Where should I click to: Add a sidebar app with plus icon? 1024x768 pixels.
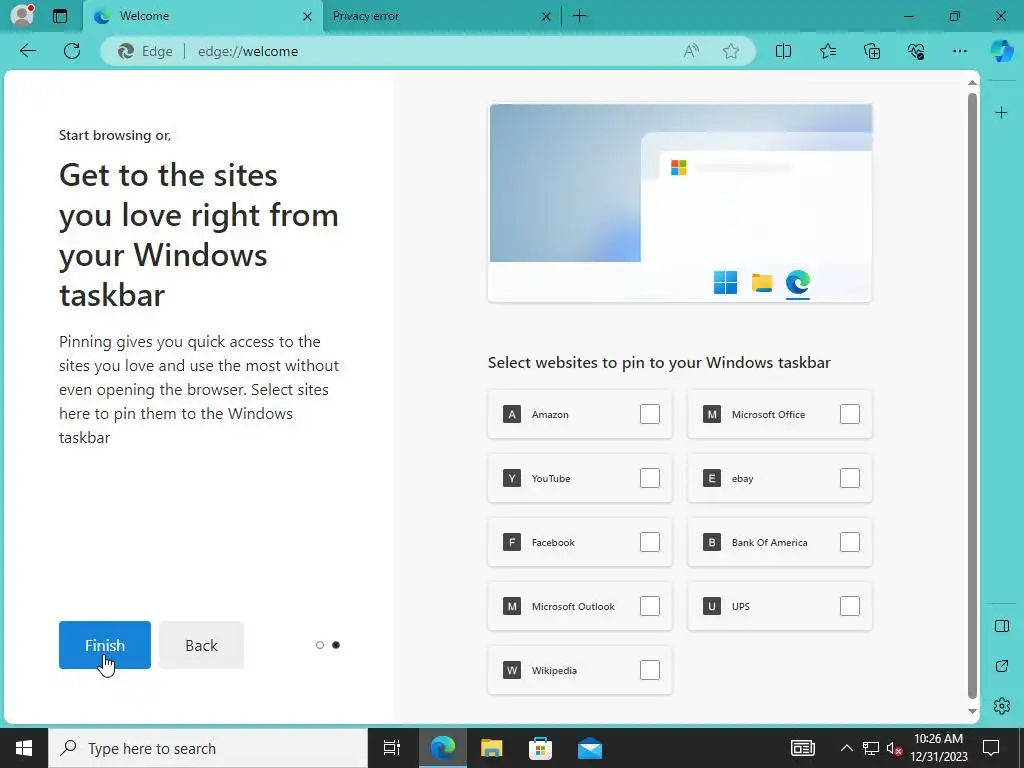coord(1001,113)
